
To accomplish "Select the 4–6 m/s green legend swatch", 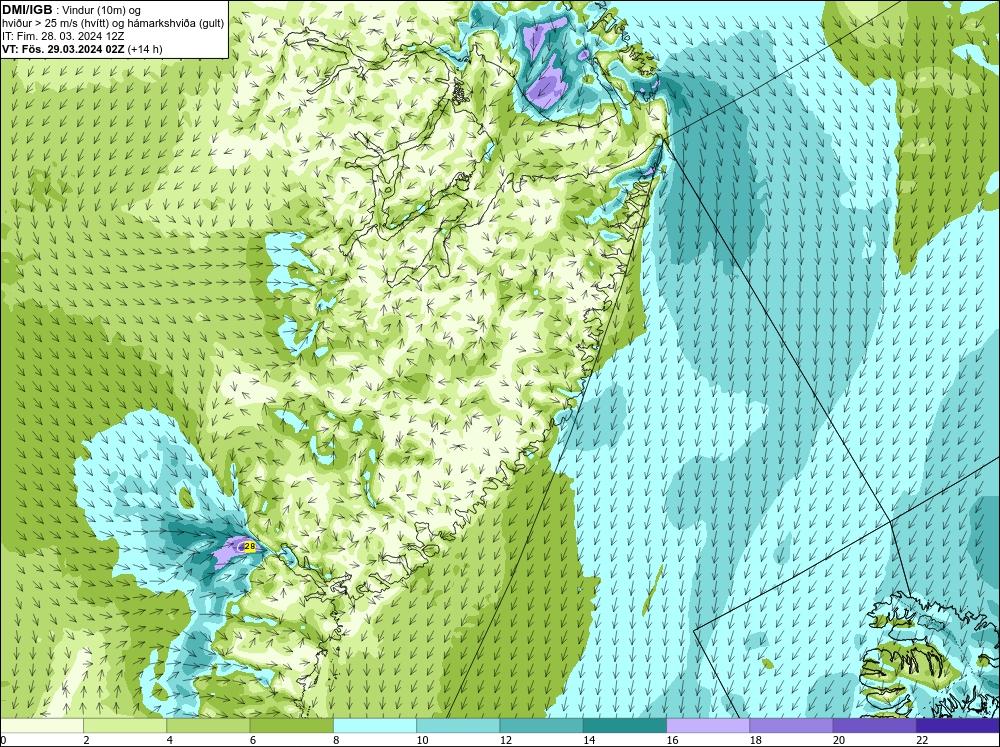I will pyautogui.click(x=208, y=725).
